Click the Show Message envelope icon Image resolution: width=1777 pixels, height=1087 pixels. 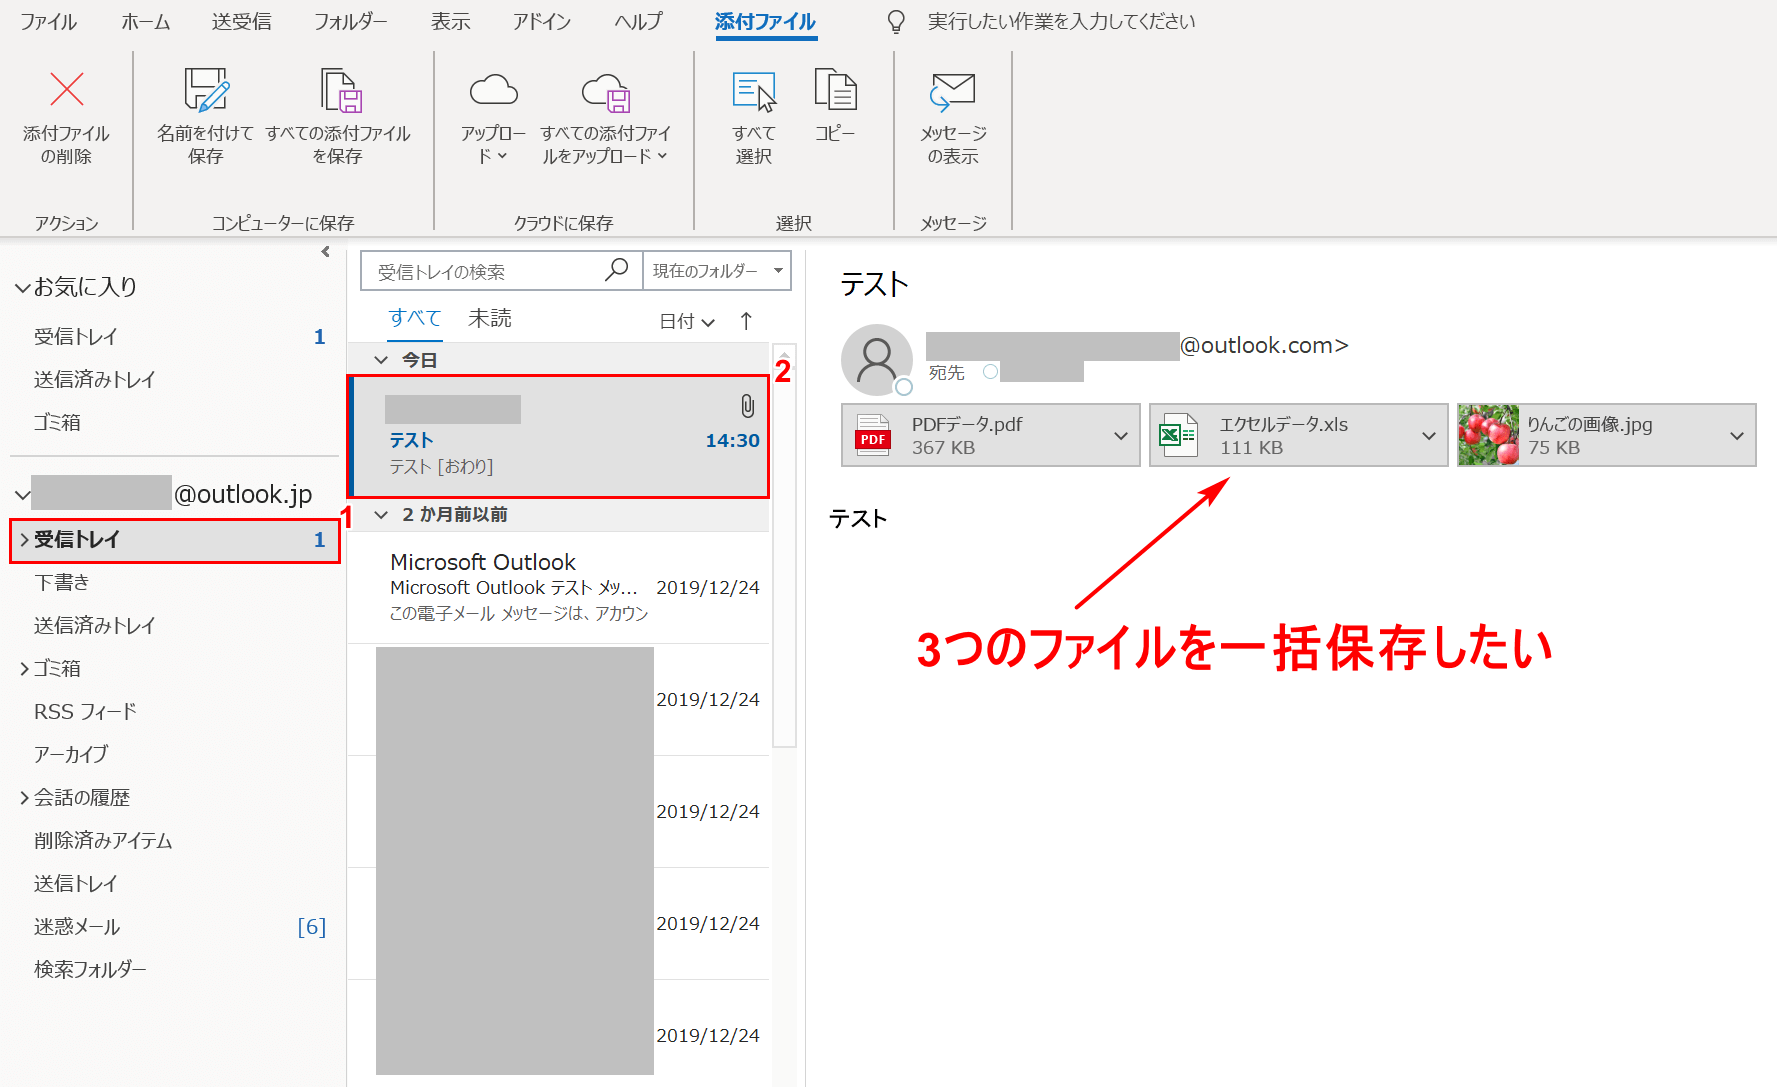point(952,92)
